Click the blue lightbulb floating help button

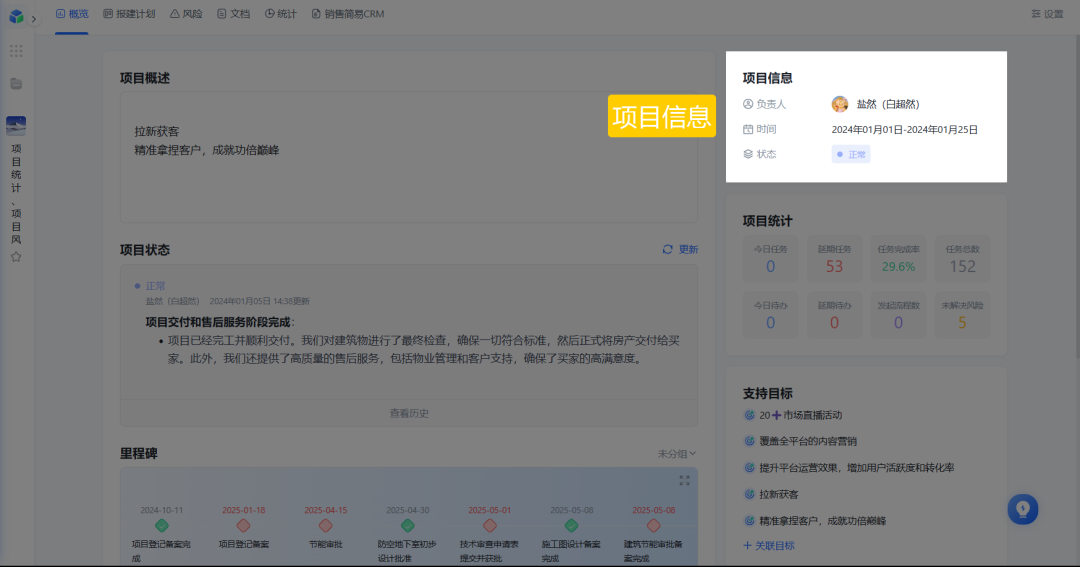[1022, 508]
